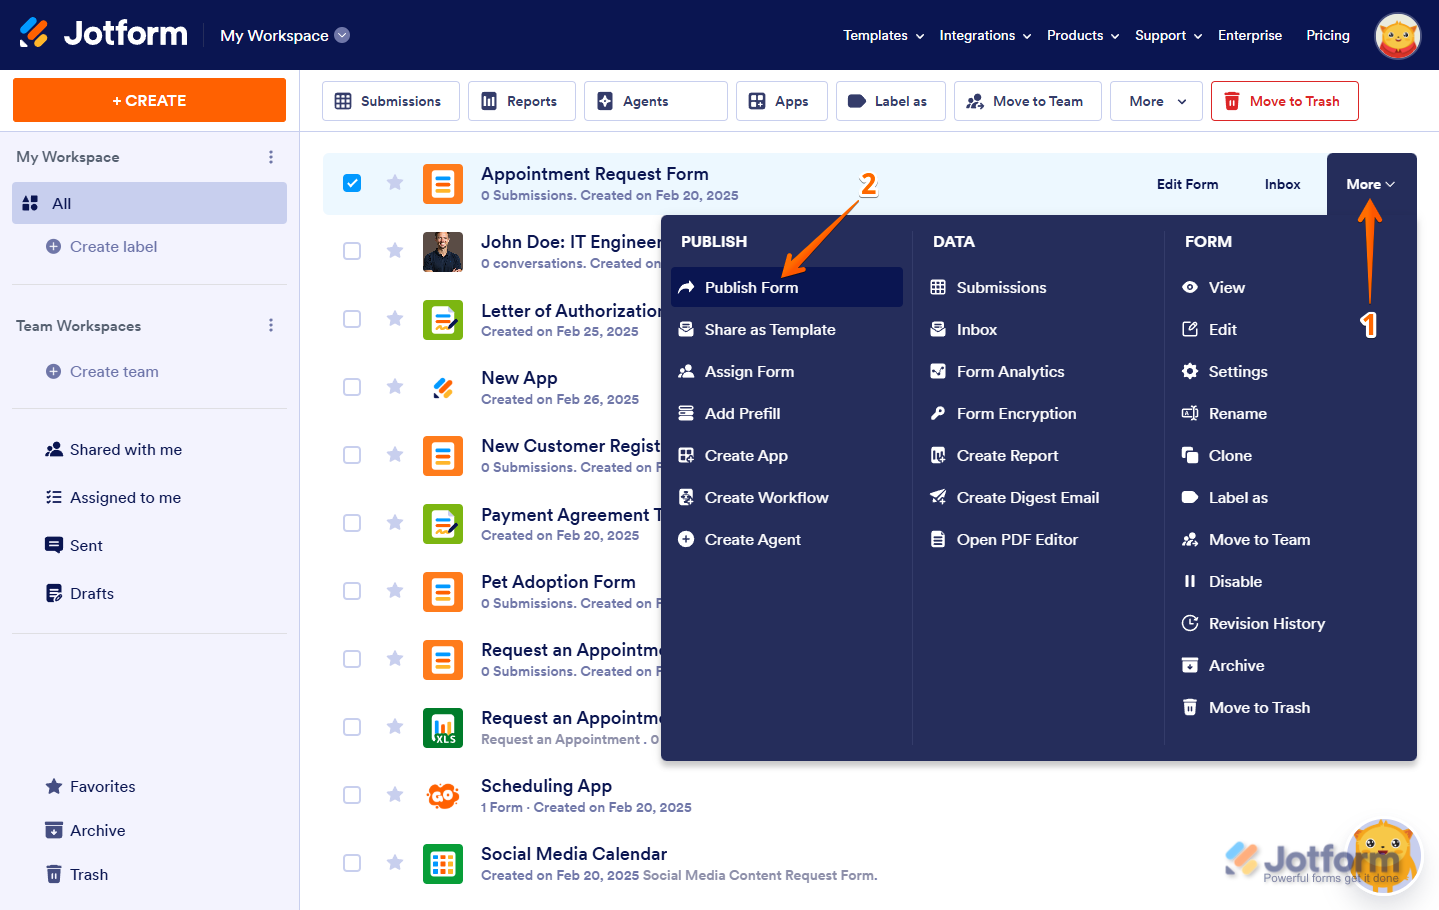1439x910 pixels.
Task: Click the red Move to Trash button
Action: click(x=1284, y=101)
